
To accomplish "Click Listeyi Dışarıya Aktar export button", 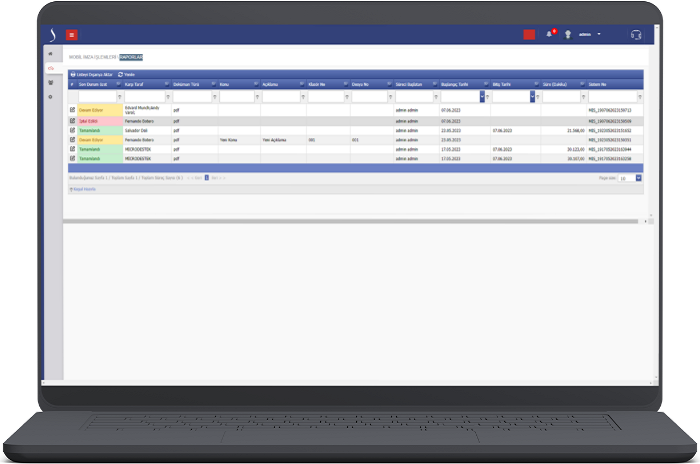I will pos(91,74).
